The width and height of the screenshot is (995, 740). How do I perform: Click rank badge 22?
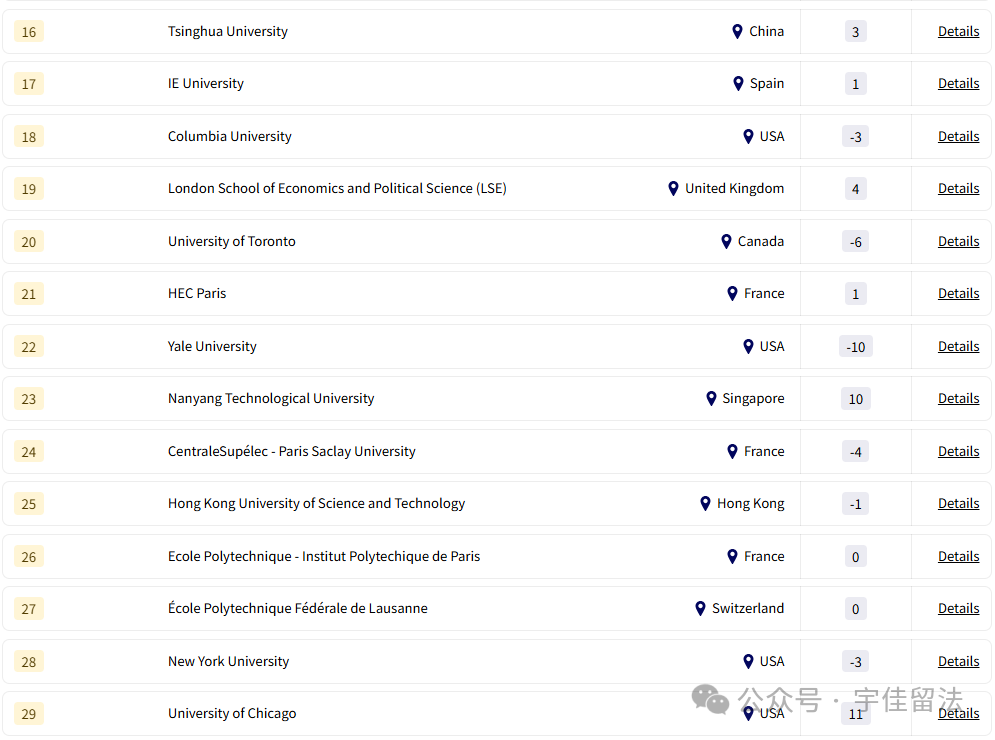(29, 347)
